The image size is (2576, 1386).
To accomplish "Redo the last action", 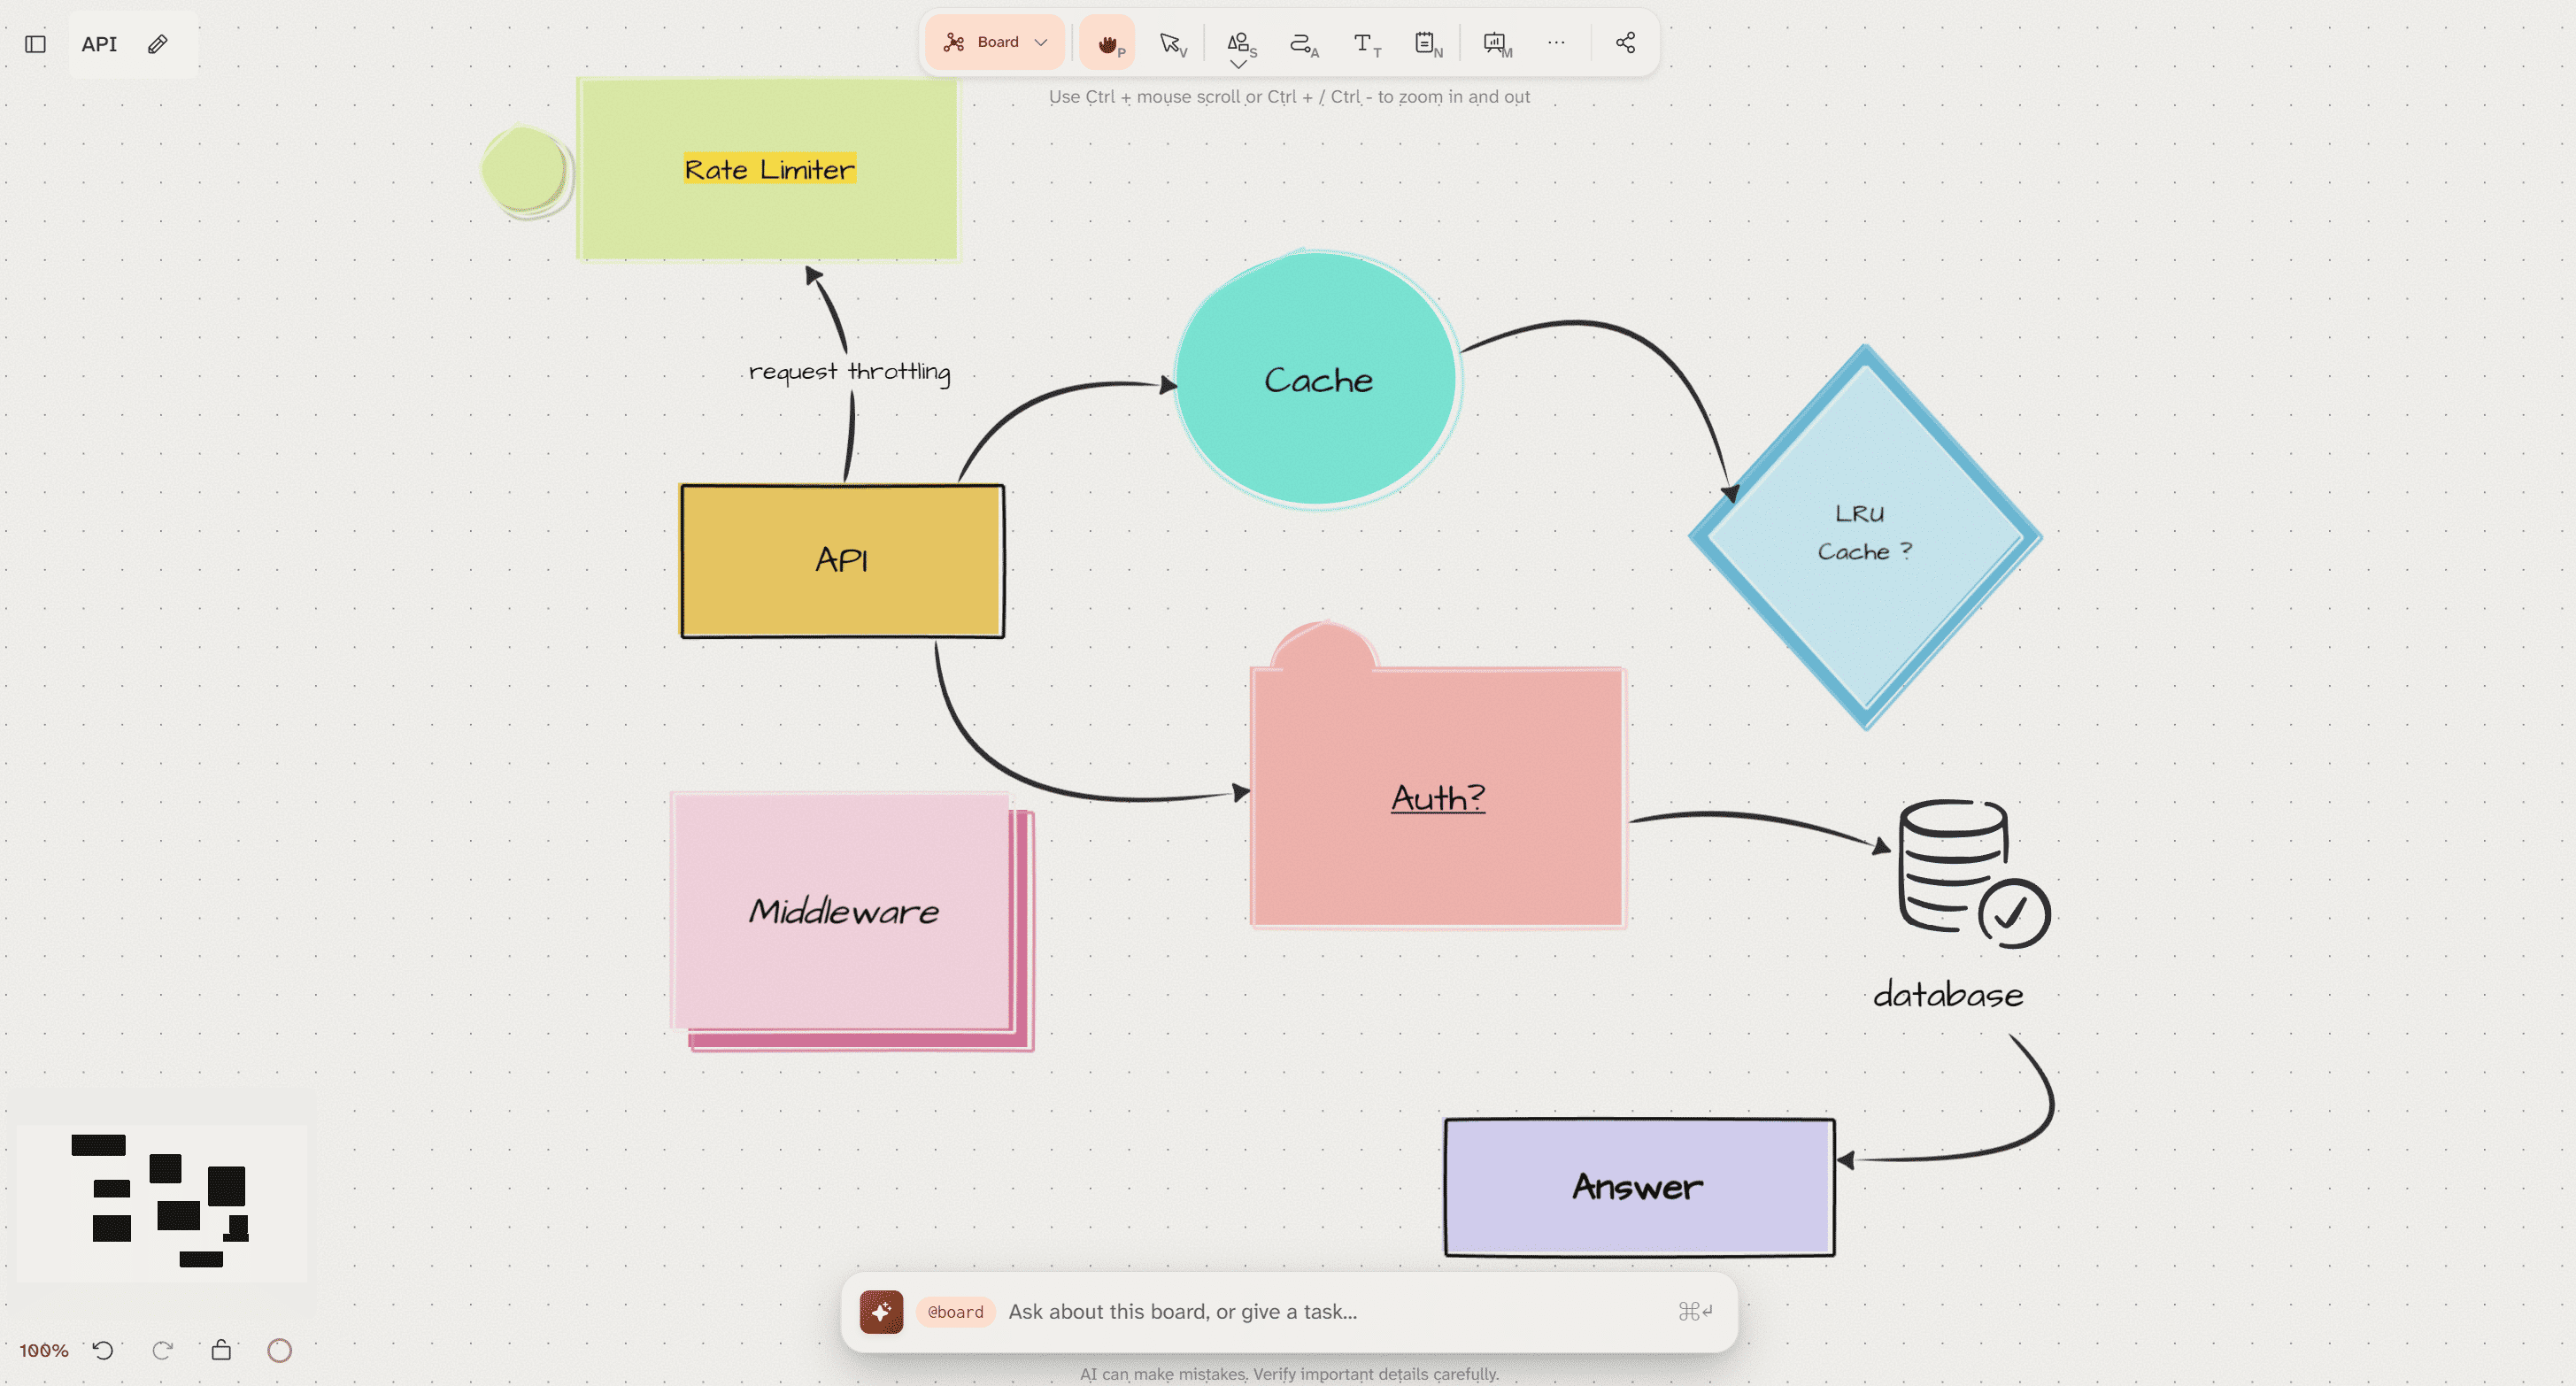I will pos(162,1350).
